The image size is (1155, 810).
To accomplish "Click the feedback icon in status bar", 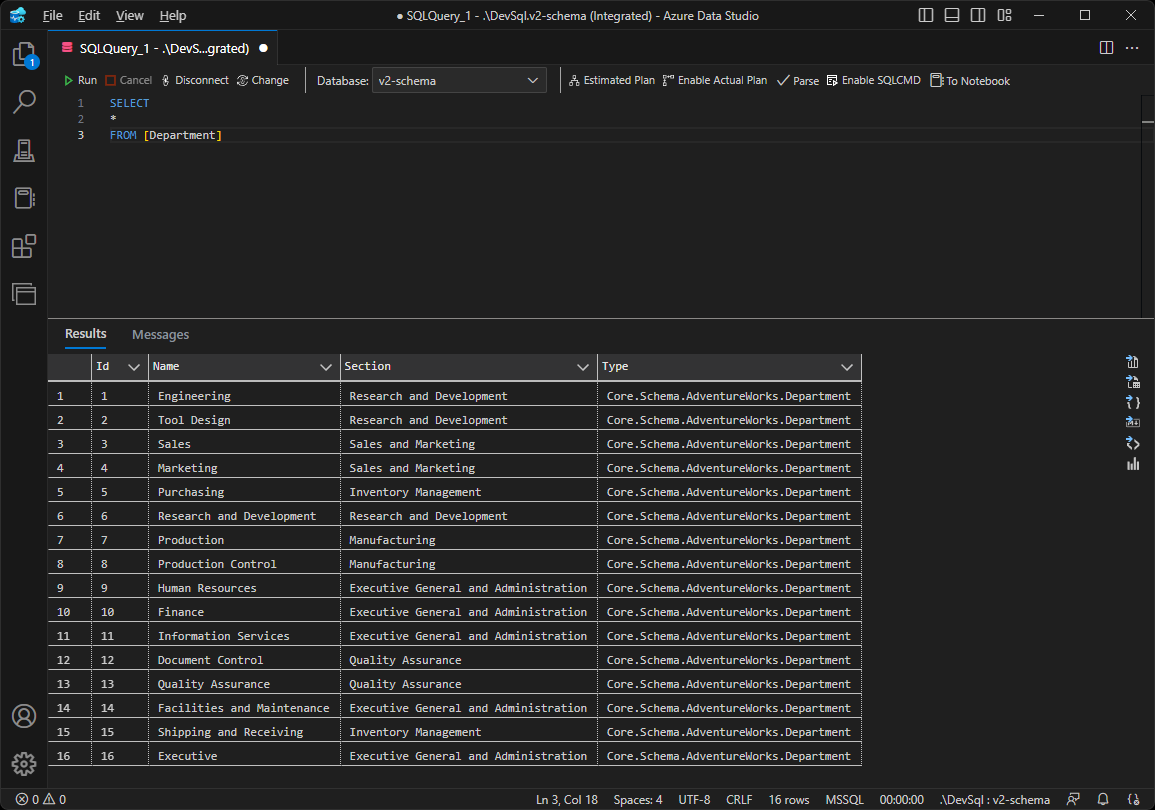I will [x=1073, y=799].
